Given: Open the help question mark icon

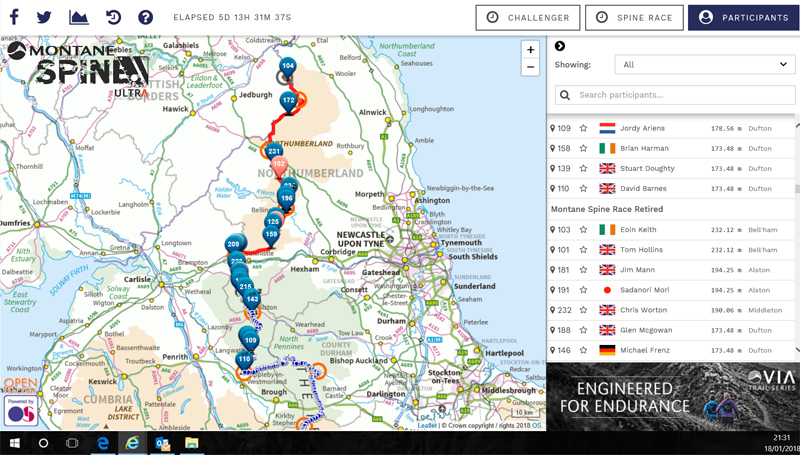Looking at the screenshot, I should click(146, 17).
